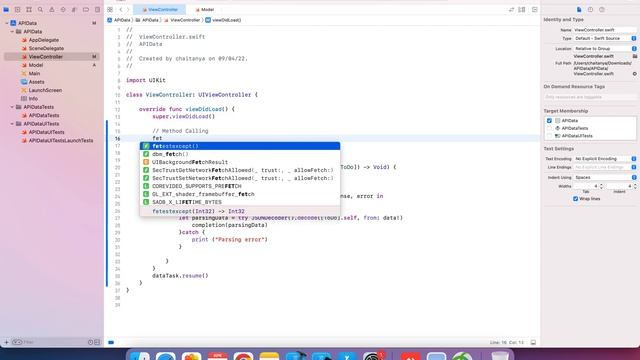This screenshot has height=360, width=640.
Task: Show the History inspector
Action: tap(590, 9)
